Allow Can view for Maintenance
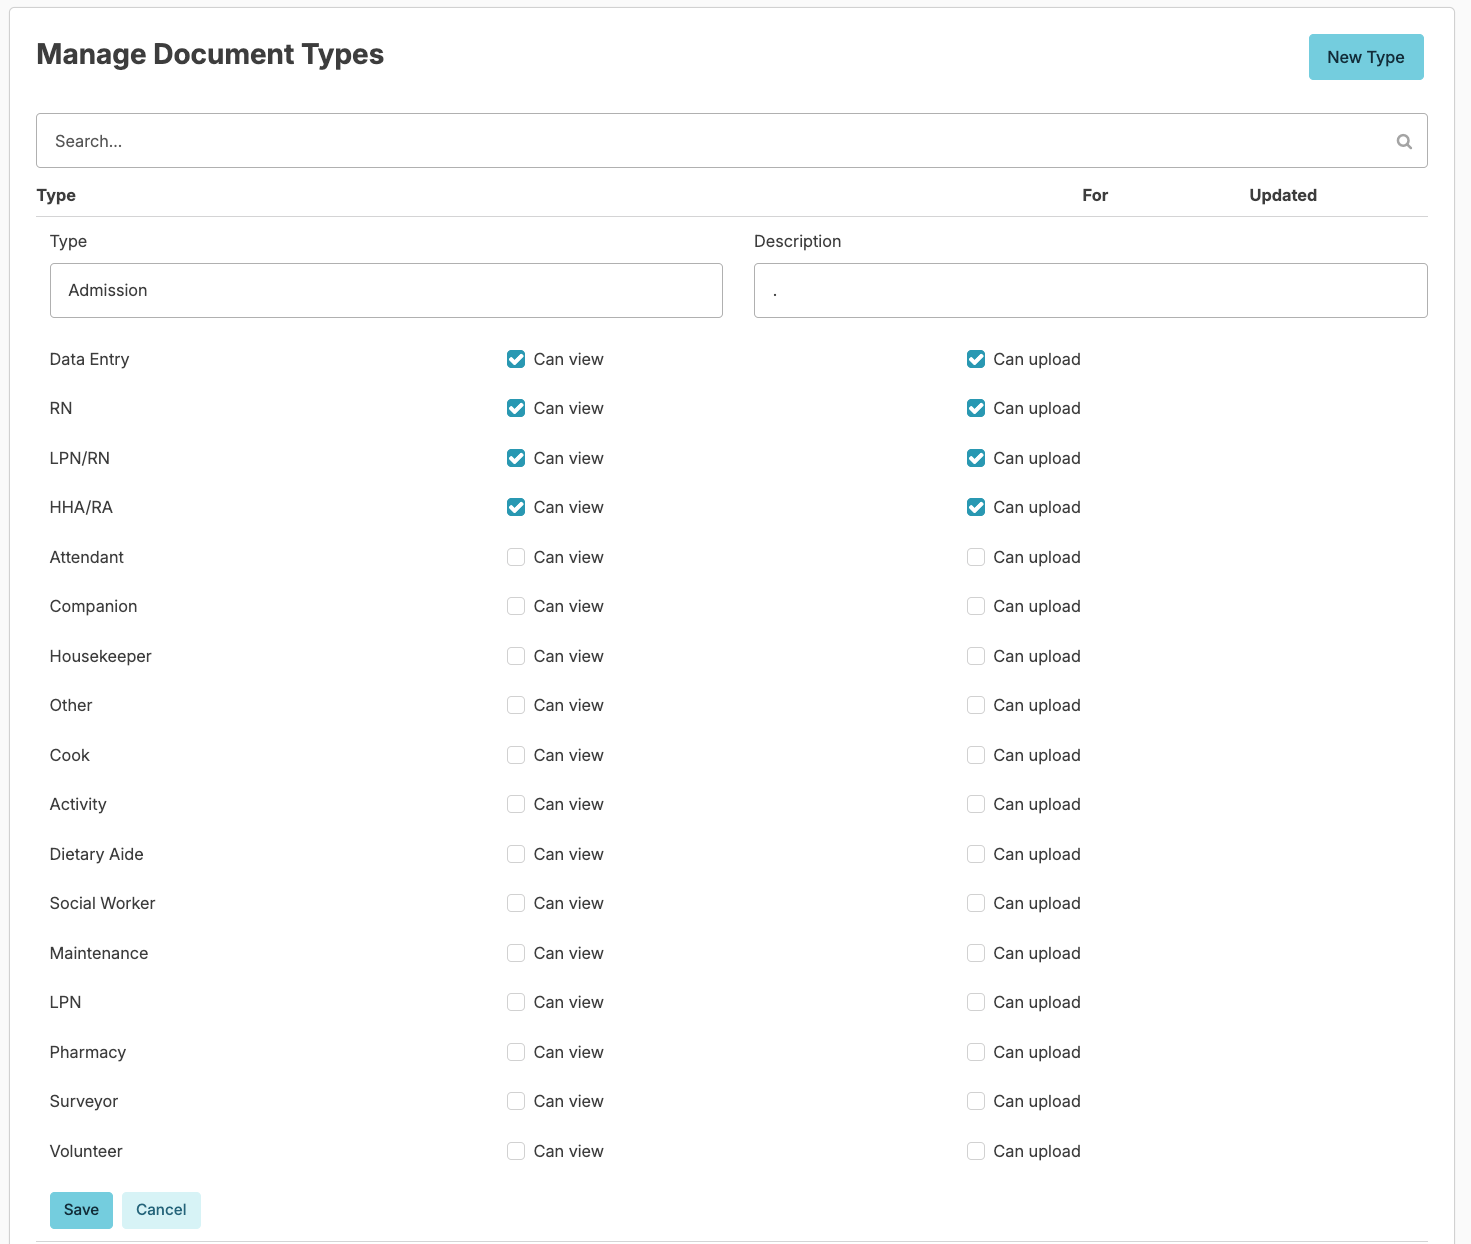The height and width of the screenshot is (1244, 1471). 516,953
